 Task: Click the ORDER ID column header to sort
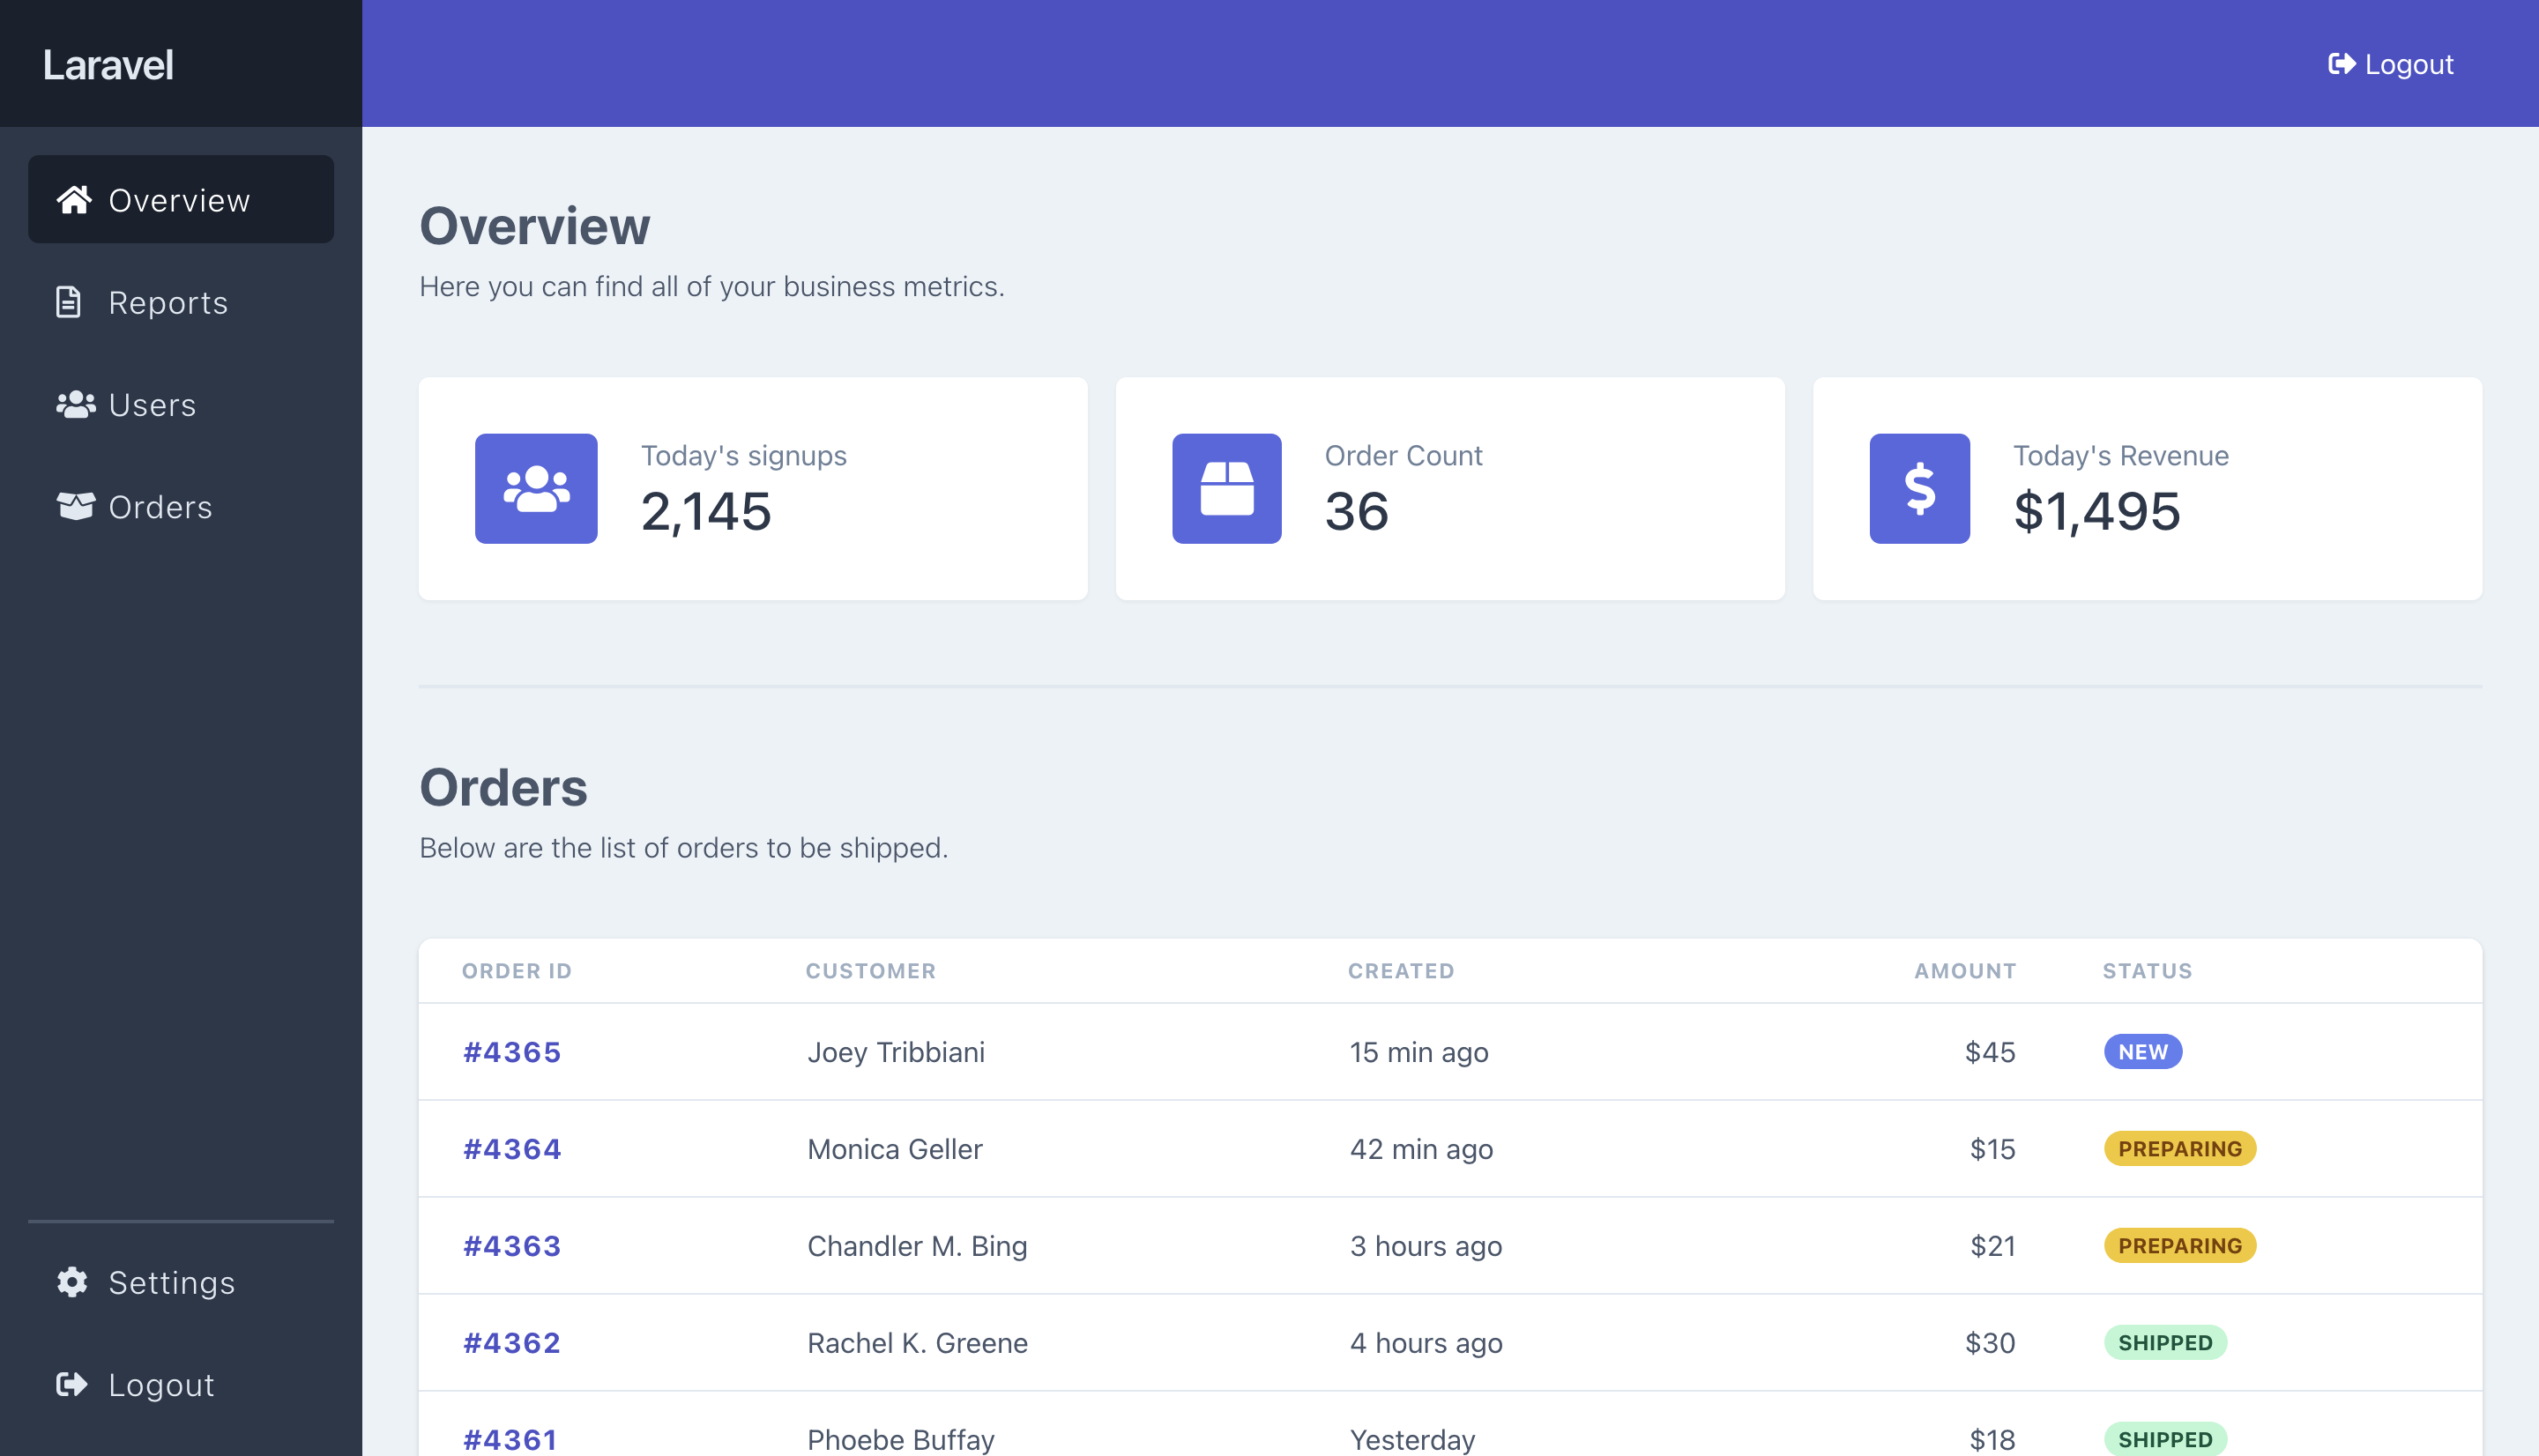point(516,969)
